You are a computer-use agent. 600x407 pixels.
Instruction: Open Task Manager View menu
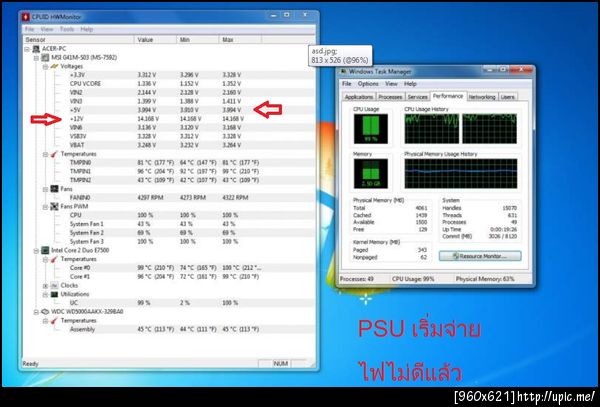click(391, 84)
